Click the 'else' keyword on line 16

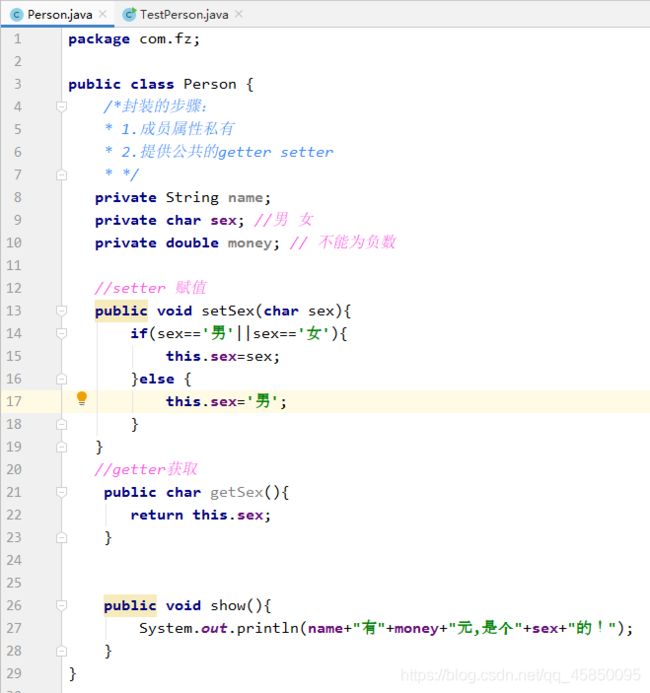pyautogui.click(x=156, y=379)
